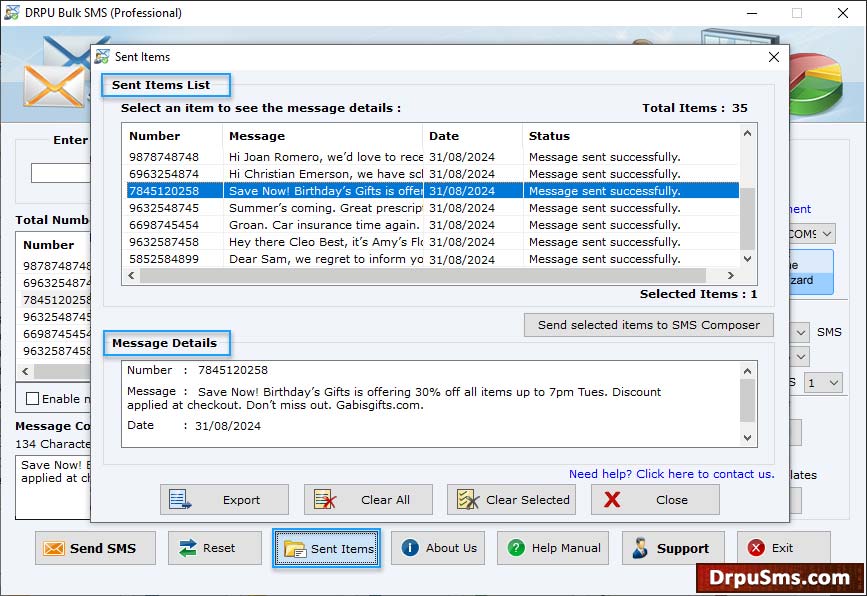Click status cell of Hi Christian Emerson row
867x596 pixels.
[631, 174]
